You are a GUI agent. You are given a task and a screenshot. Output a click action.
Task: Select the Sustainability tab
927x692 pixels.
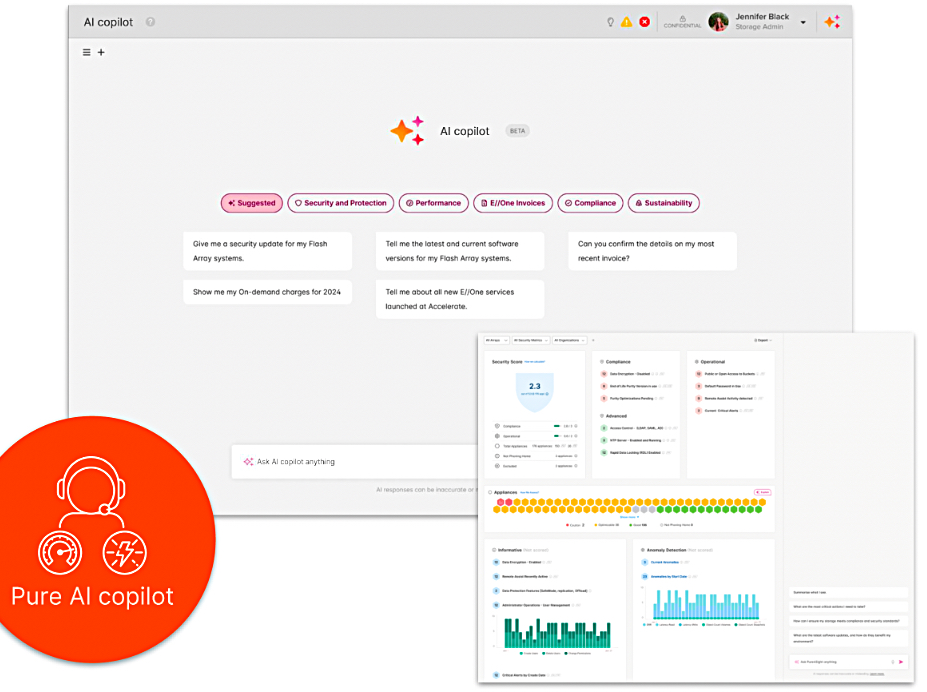(663, 203)
